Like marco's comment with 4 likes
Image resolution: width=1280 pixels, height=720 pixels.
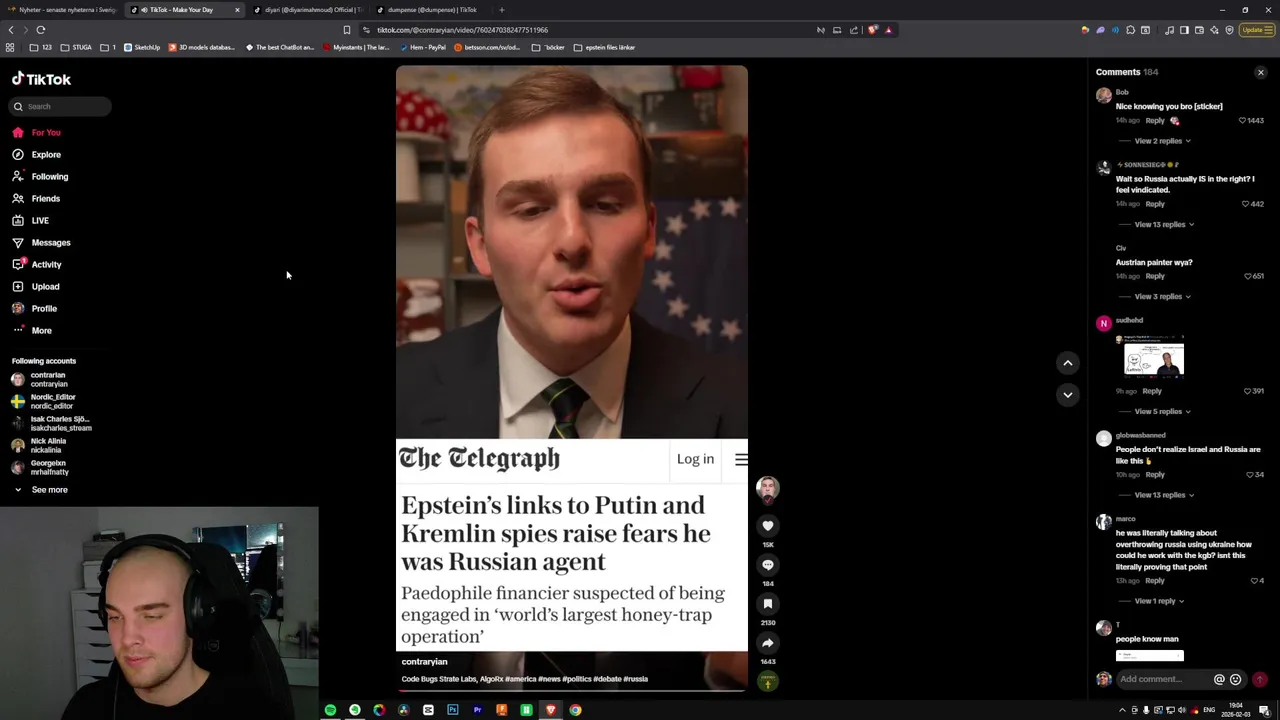coord(1257,580)
